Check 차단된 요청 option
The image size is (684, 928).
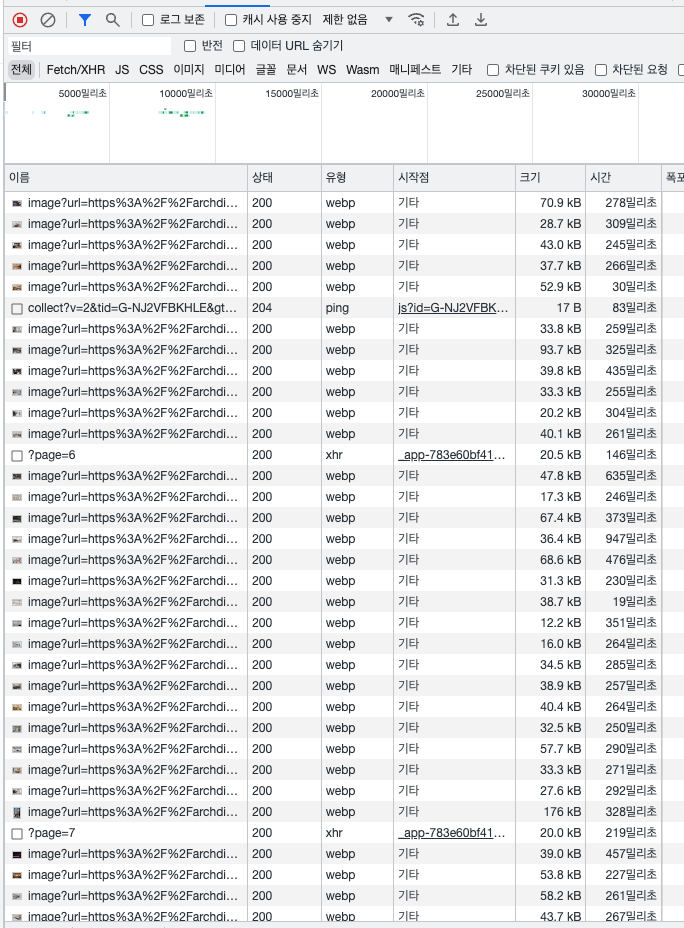pos(601,70)
